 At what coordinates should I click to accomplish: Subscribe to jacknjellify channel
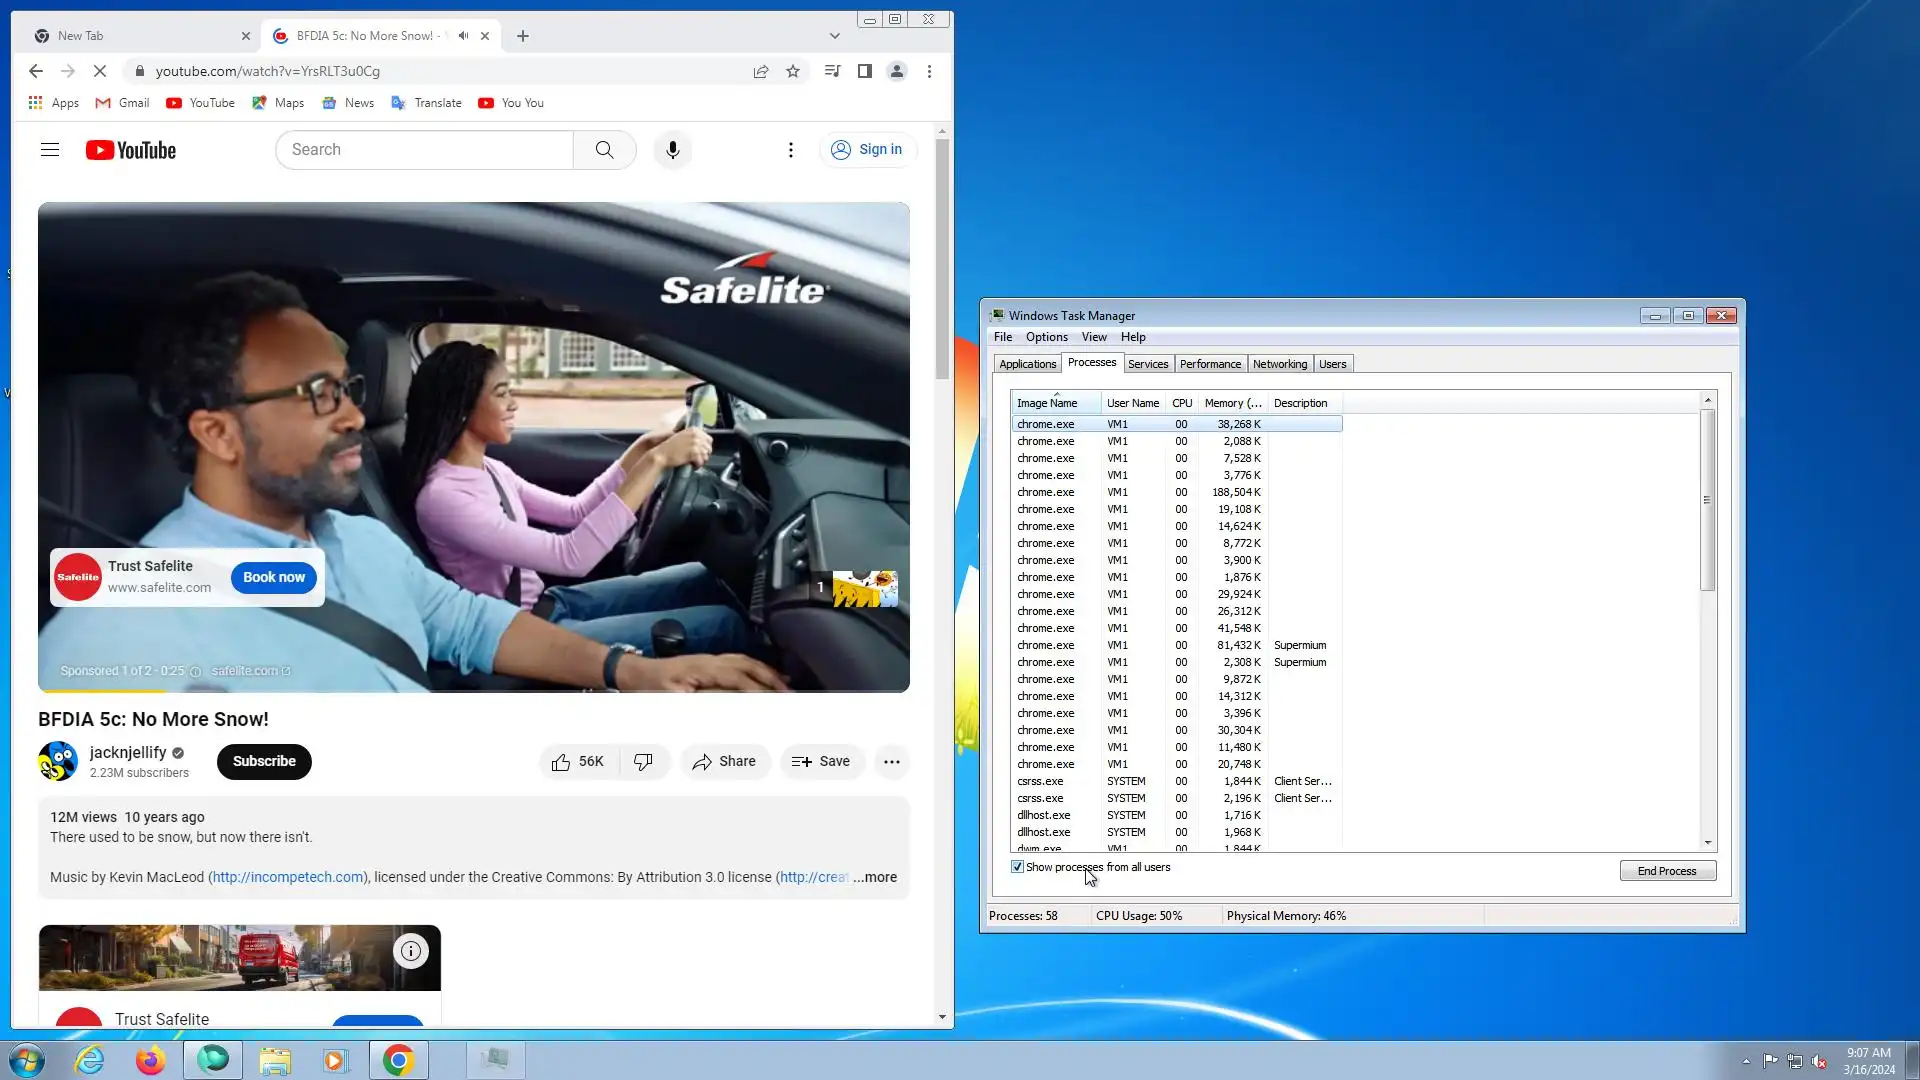(x=264, y=762)
